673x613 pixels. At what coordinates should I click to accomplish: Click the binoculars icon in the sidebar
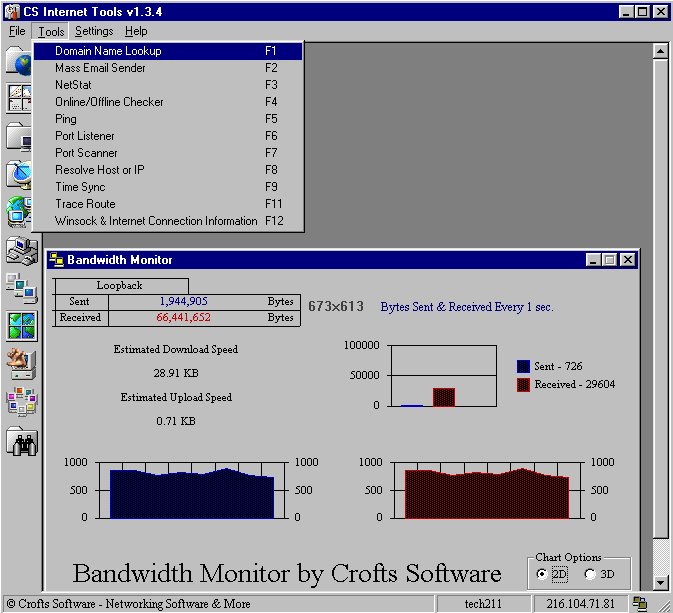tap(21, 441)
